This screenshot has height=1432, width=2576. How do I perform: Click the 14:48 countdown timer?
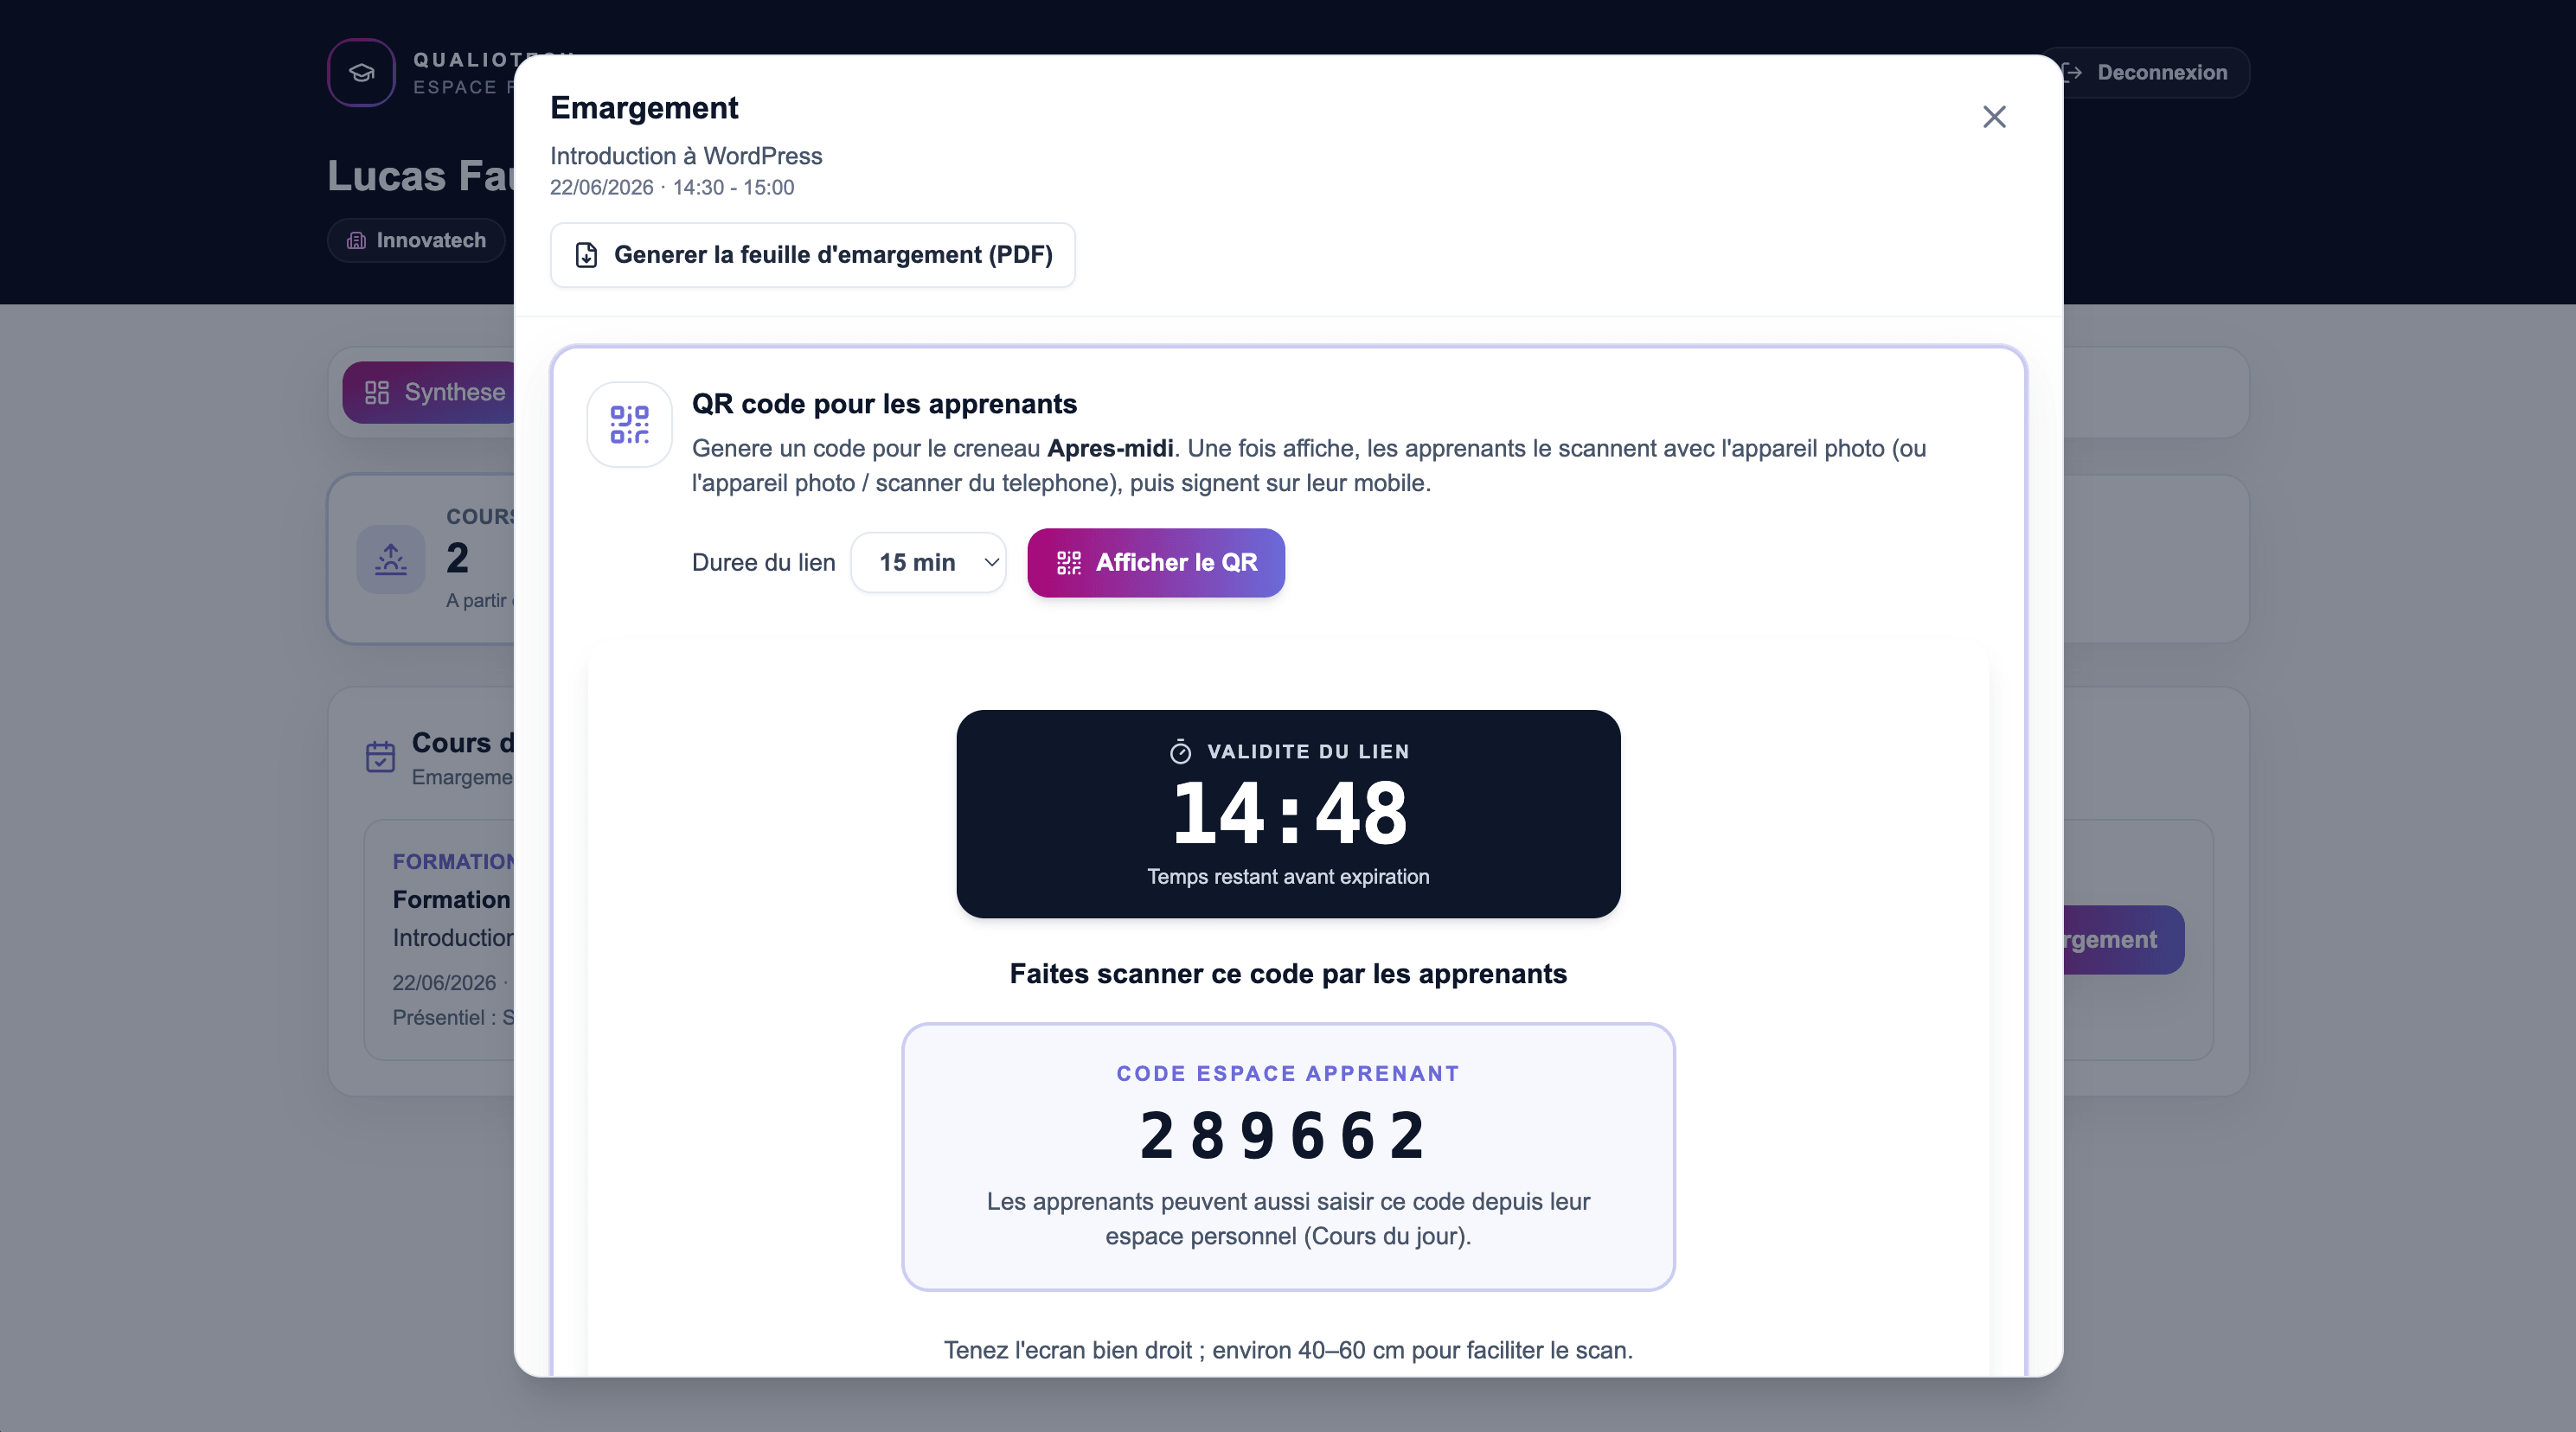(x=1288, y=812)
